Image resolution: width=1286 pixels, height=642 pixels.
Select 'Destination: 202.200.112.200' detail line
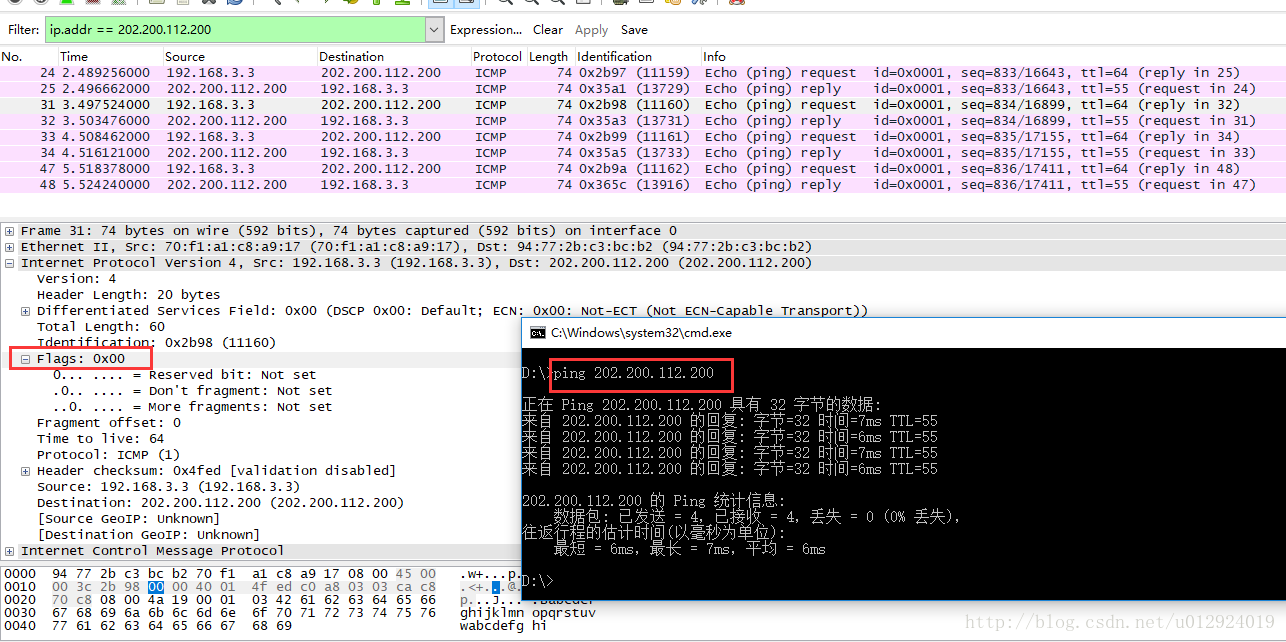click(x=221, y=503)
